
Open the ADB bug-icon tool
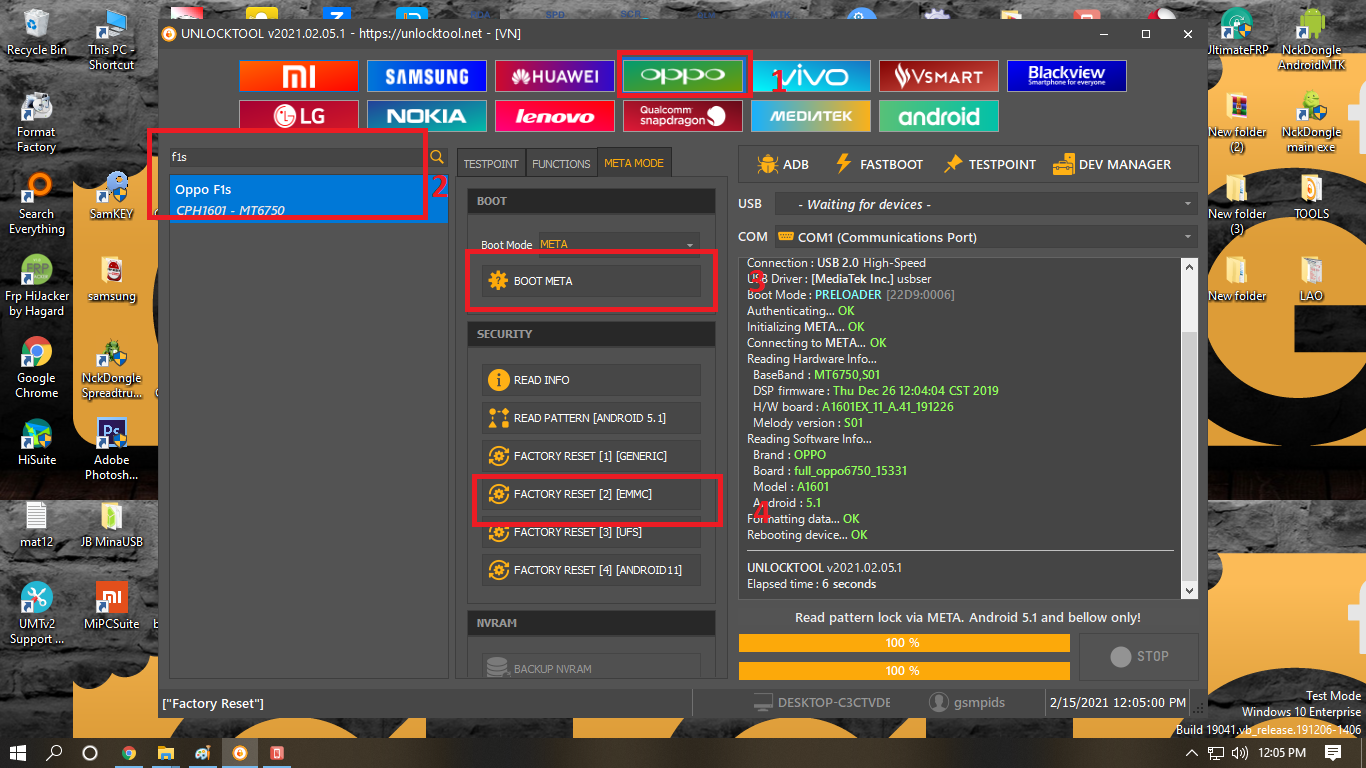tap(783, 164)
